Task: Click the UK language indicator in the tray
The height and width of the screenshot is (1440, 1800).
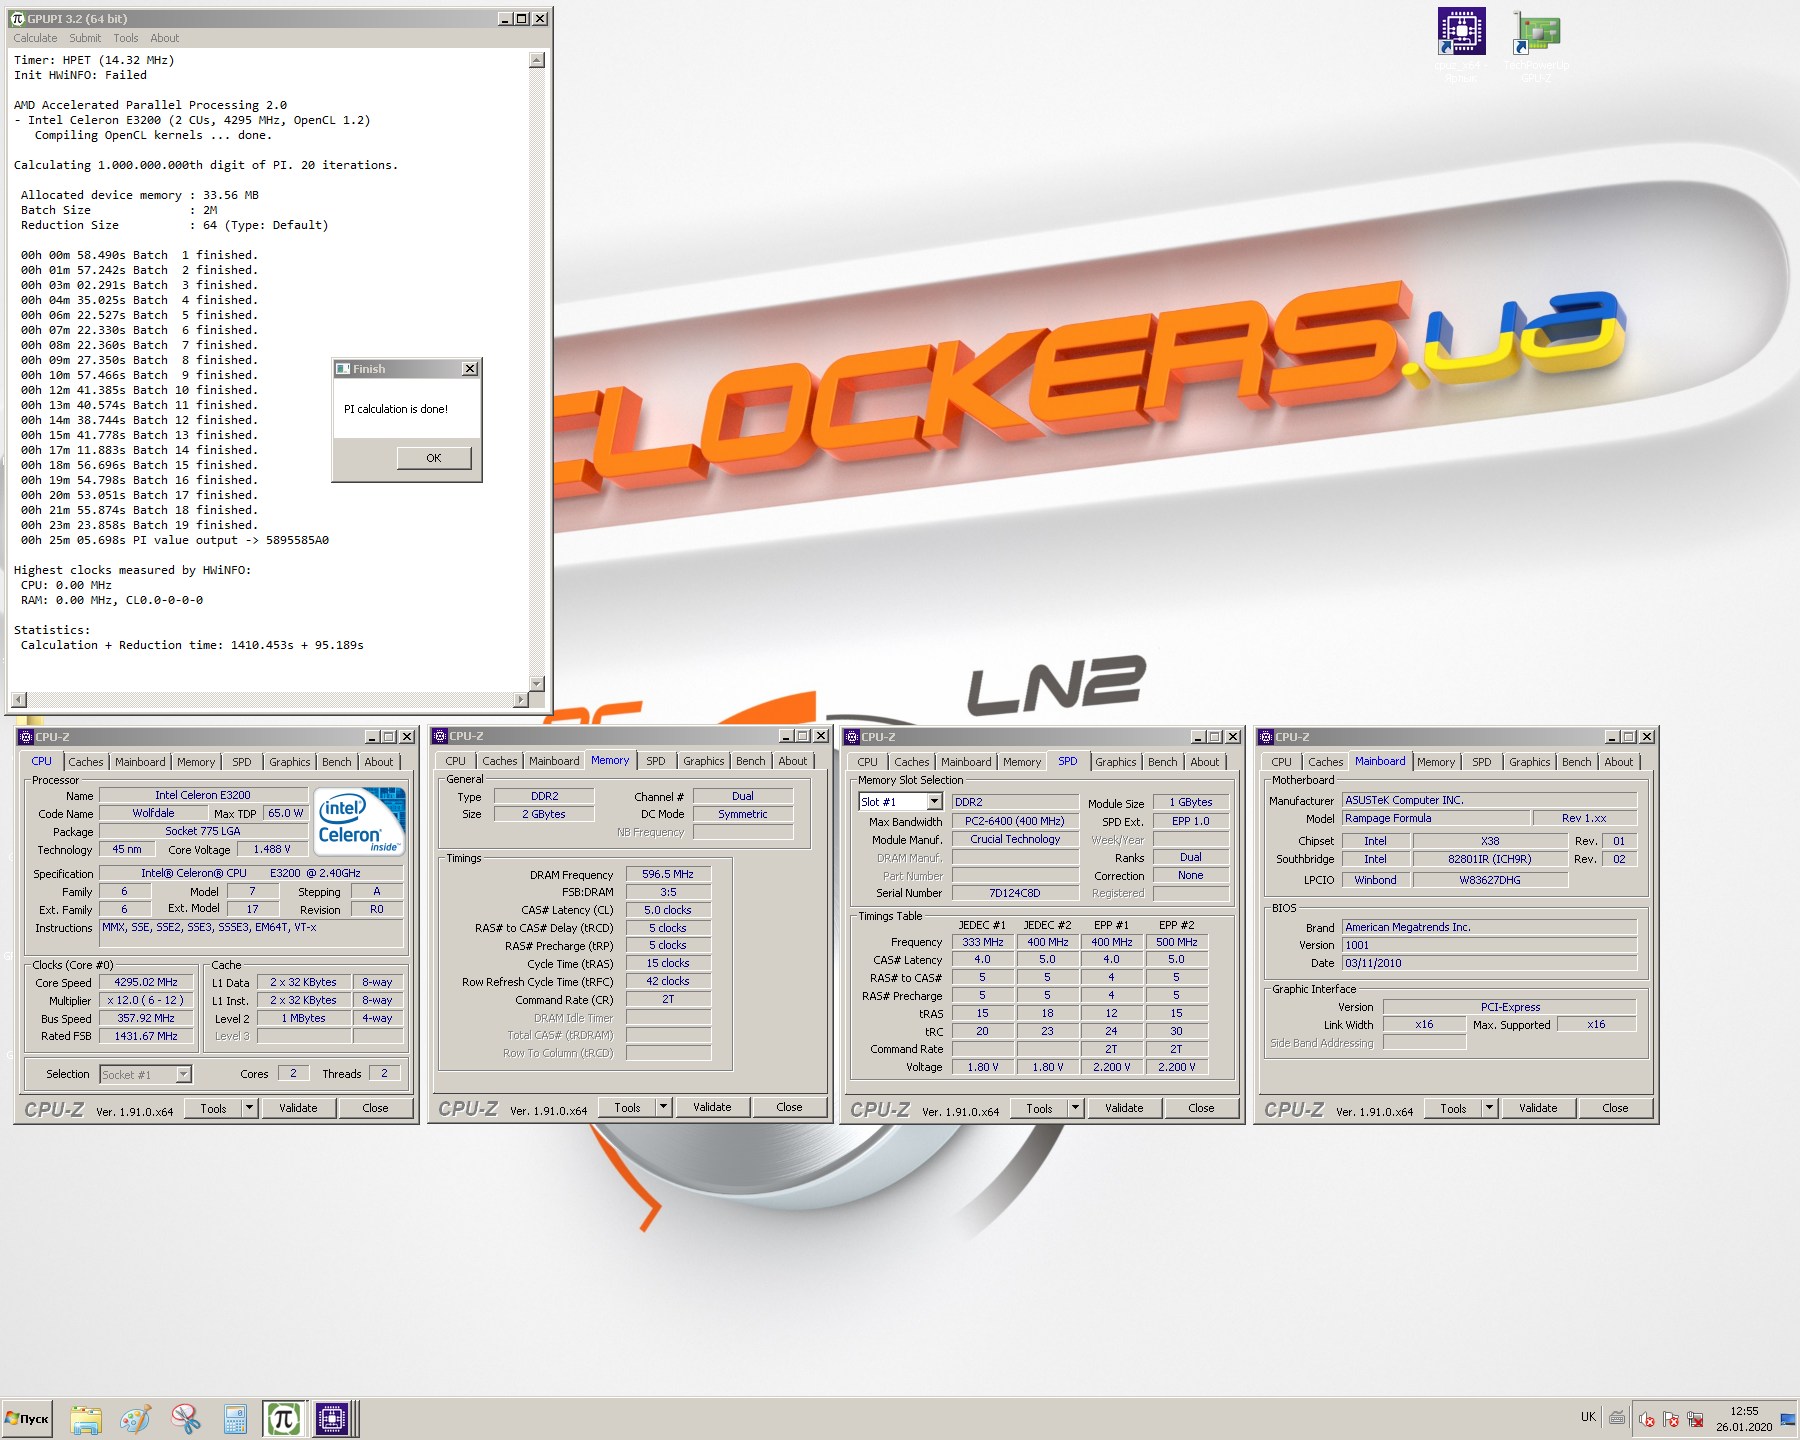Action: [x=1588, y=1417]
